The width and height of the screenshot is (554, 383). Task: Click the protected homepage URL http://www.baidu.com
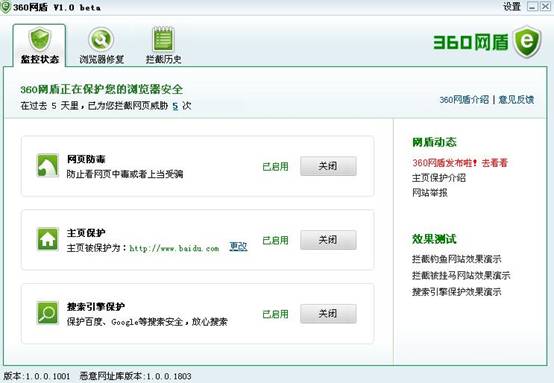pos(175,248)
